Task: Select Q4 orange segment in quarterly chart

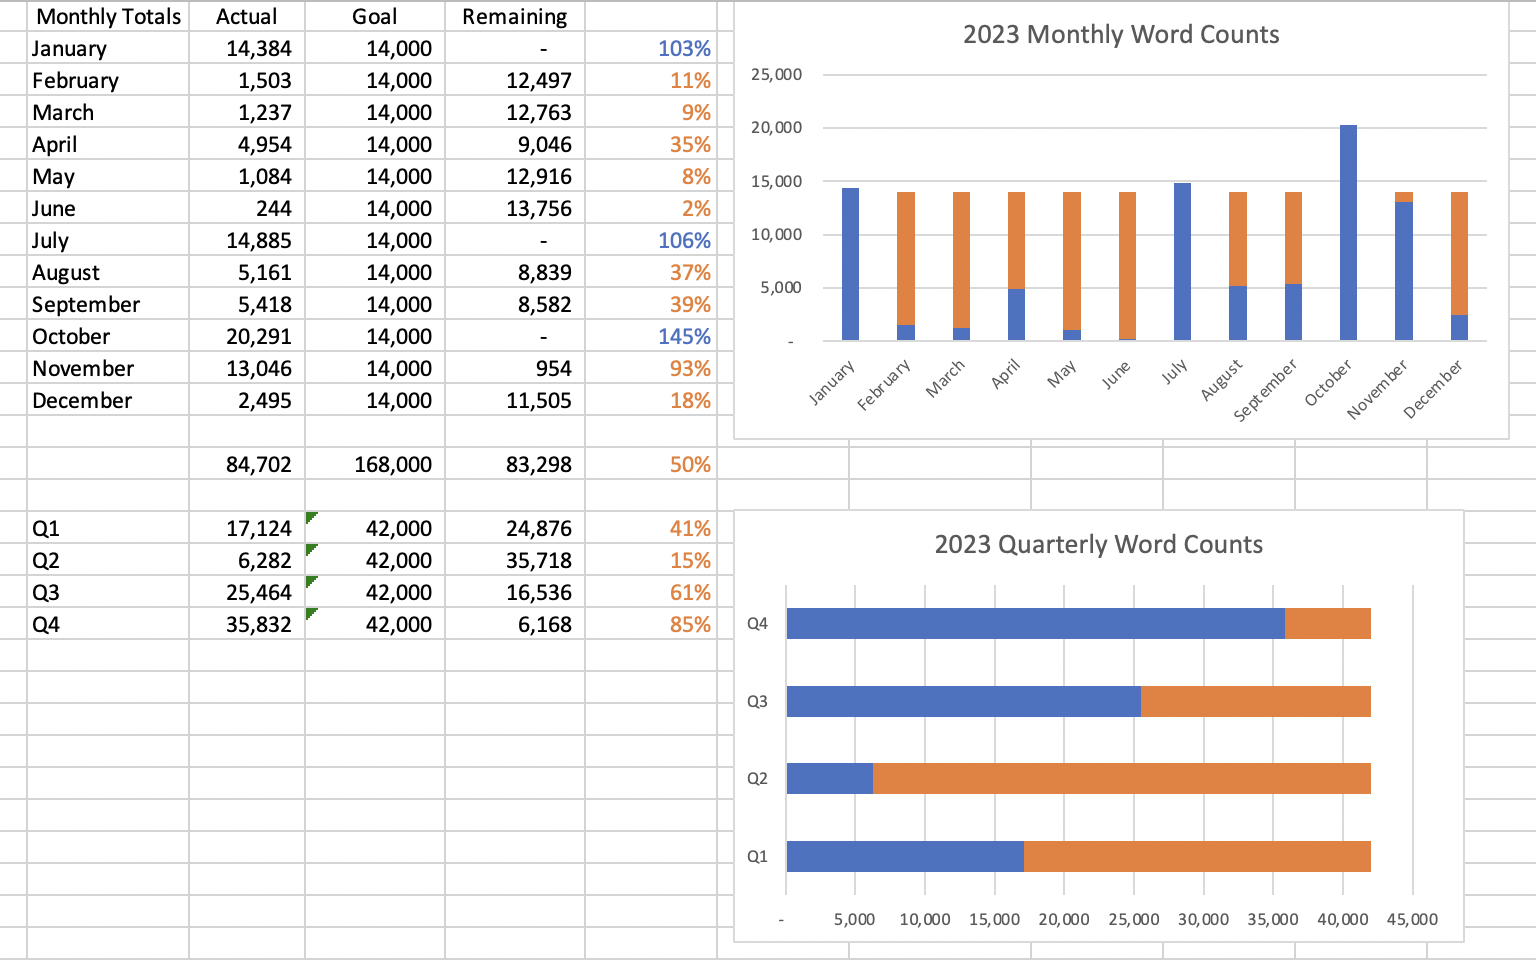Action: tap(1328, 623)
